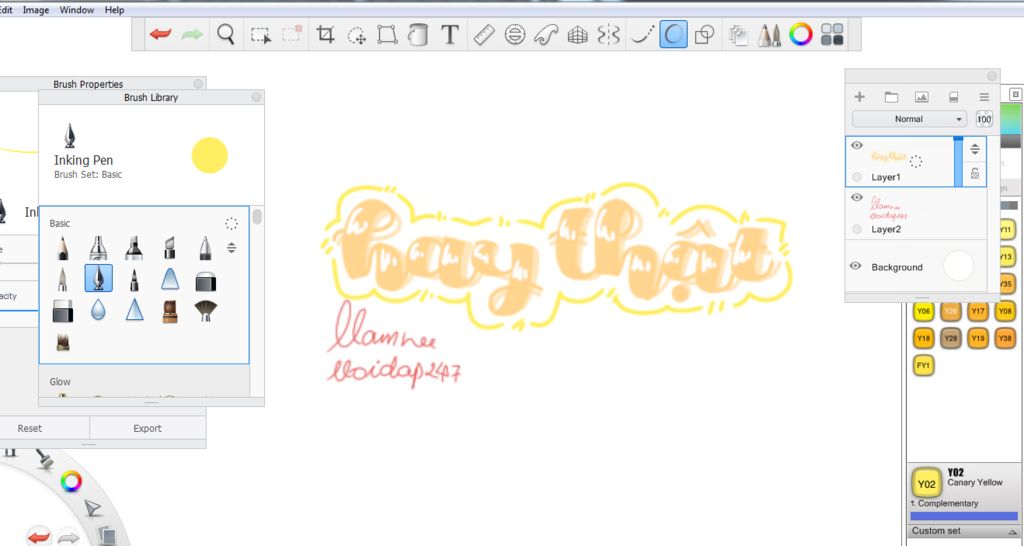Image resolution: width=1024 pixels, height=546 pixels.
Task: Select the Crop tool
Action: pos(325,34)
